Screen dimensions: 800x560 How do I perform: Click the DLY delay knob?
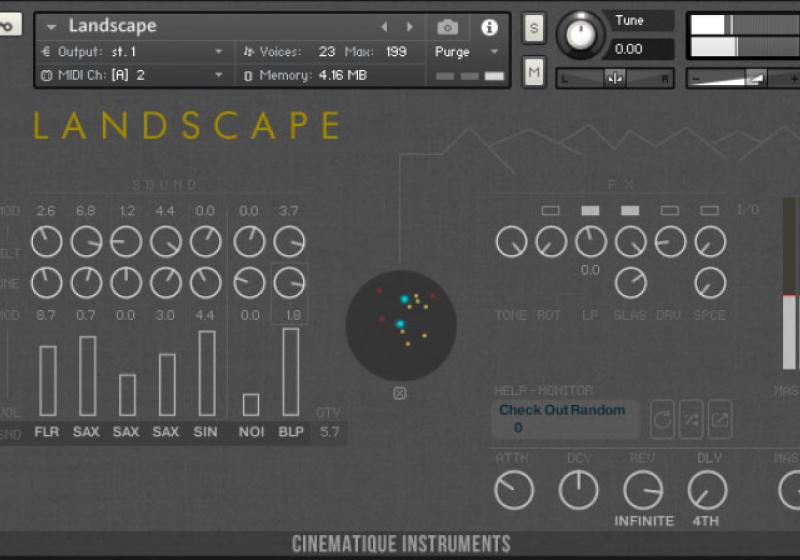(x=707, y=490)
